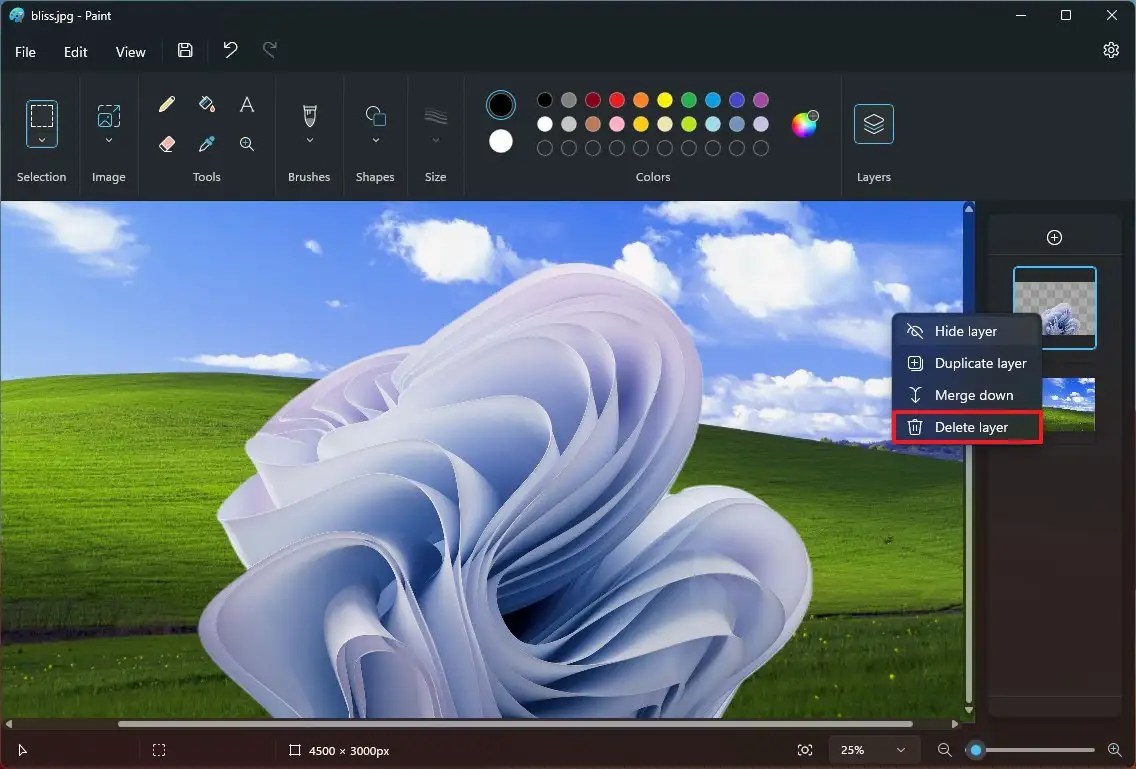Select the Pencil tool

[166, 103]
